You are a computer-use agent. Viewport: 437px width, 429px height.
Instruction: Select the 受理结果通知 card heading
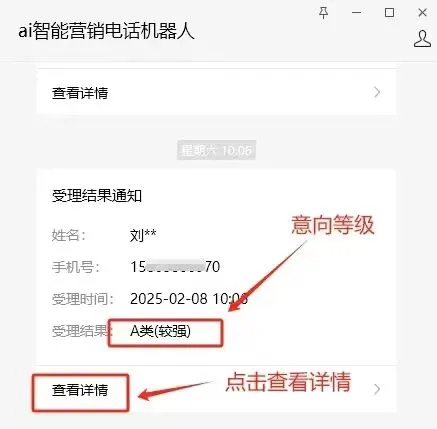97,196
